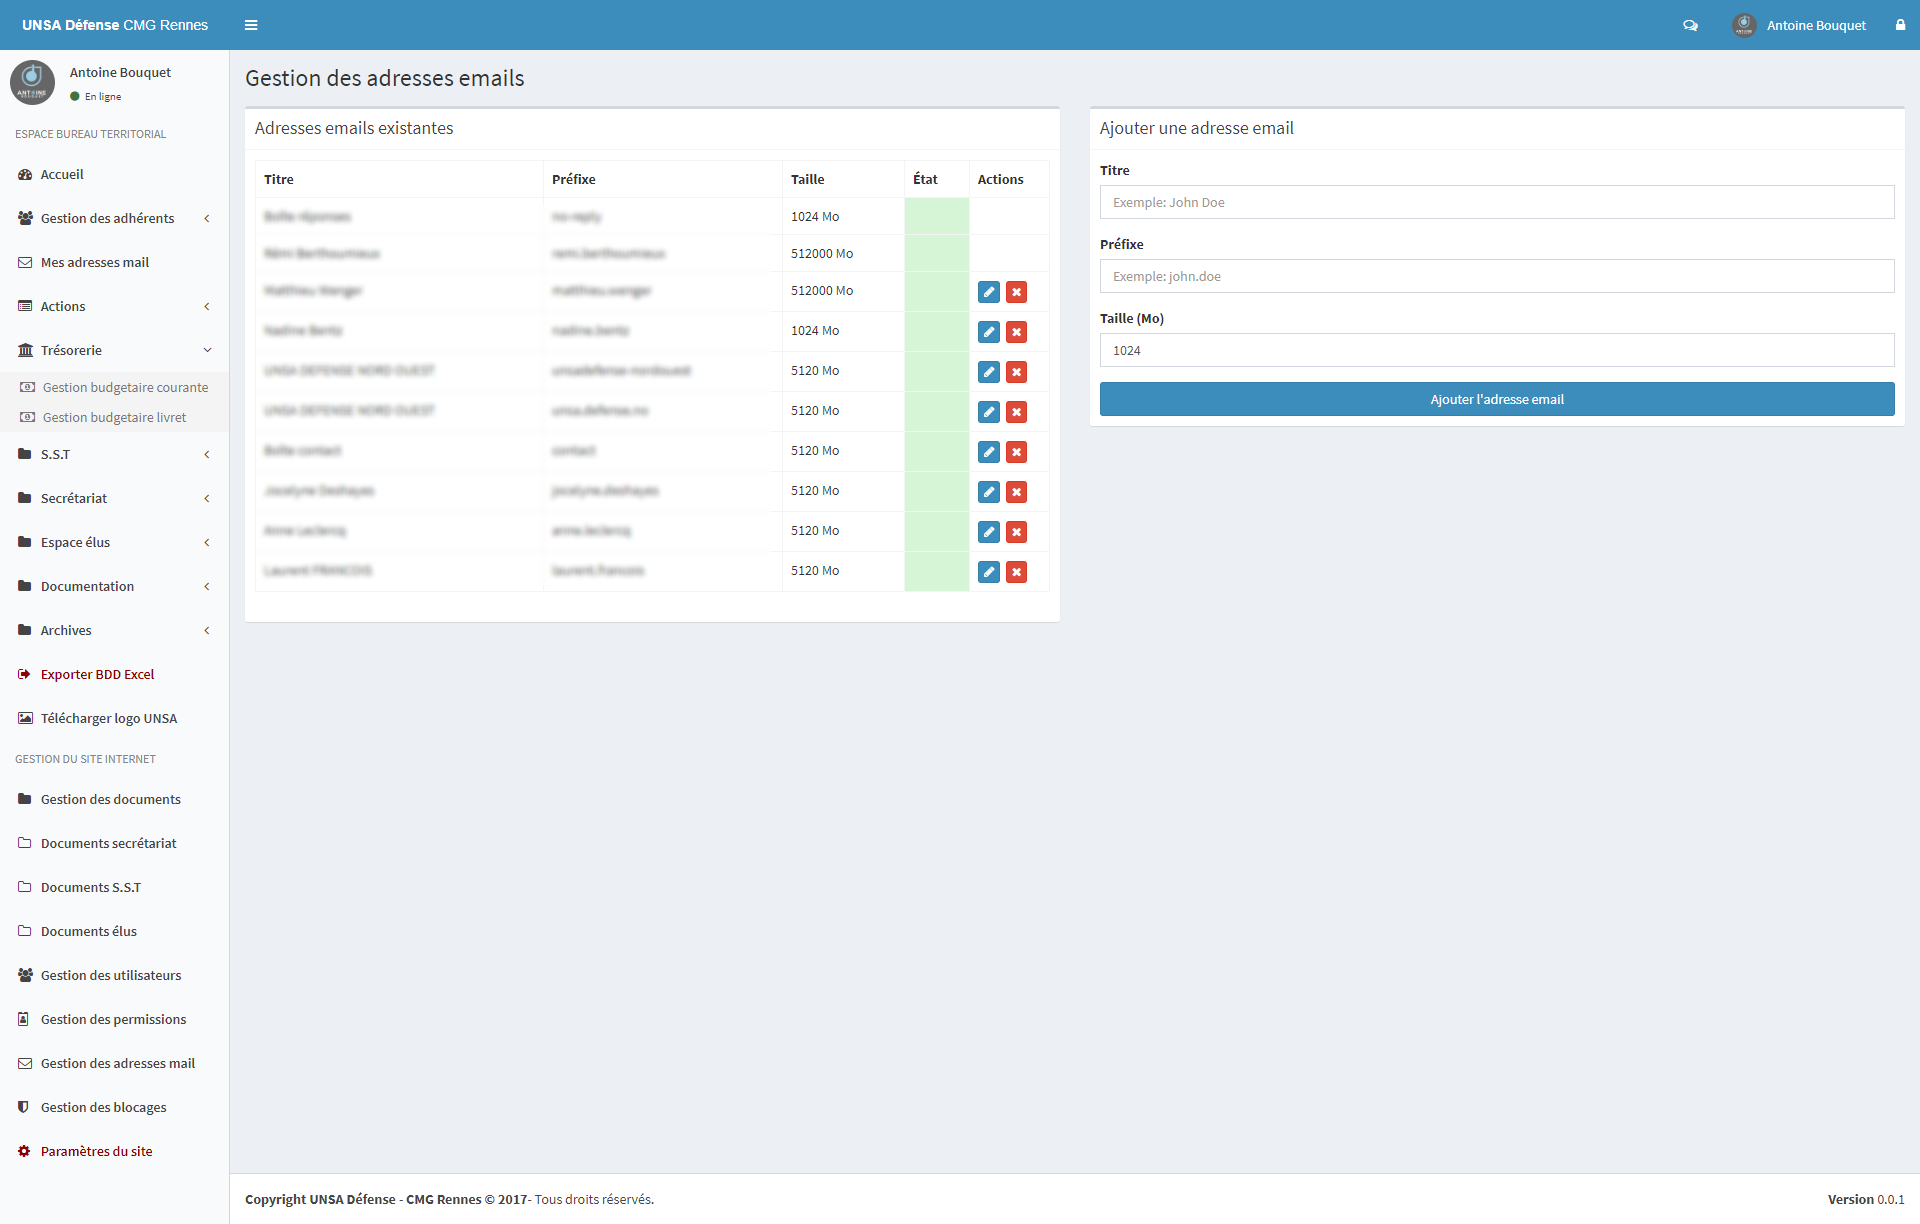This screenshot has height=1224, width=1920.
Task: Open Gestion des blocages
Action: pos(114,1107)
